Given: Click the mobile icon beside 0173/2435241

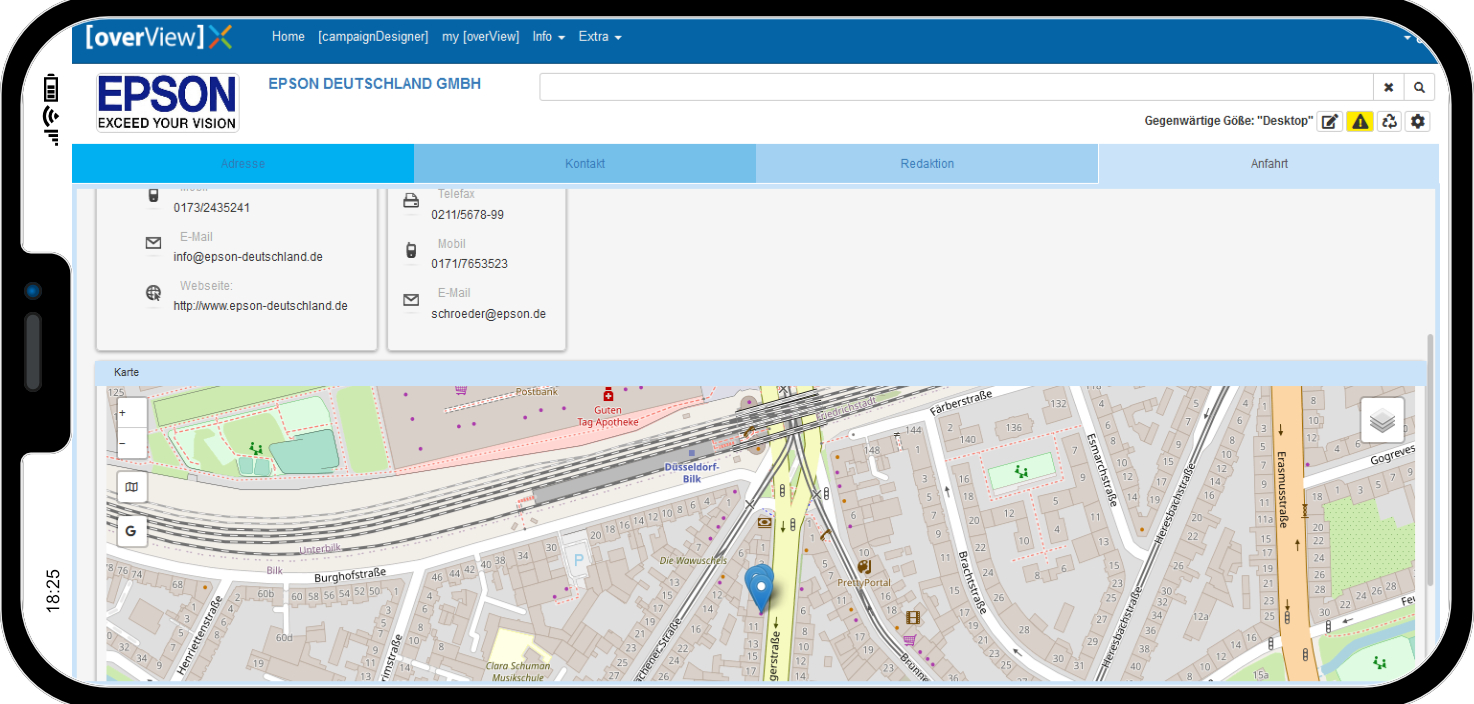Looking at the screenshot, I should point(153,195).
